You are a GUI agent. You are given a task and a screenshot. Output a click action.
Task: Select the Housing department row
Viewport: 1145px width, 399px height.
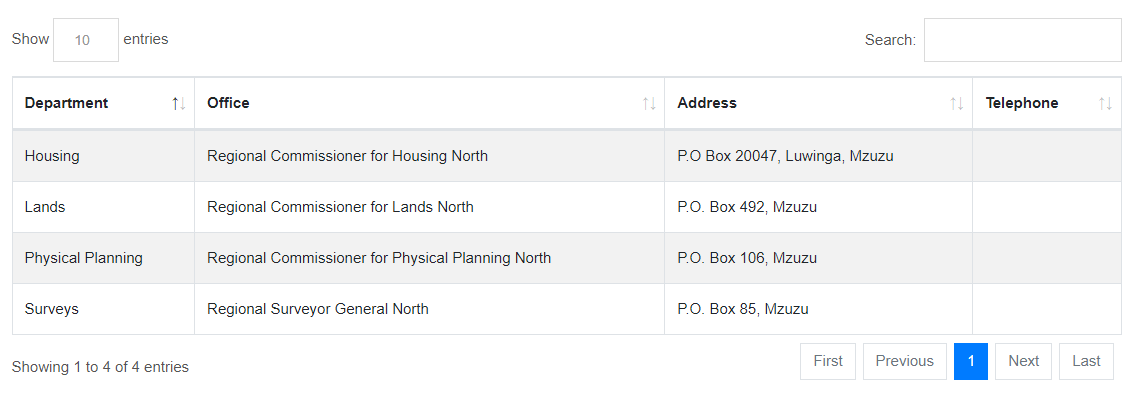pos(567,156)
